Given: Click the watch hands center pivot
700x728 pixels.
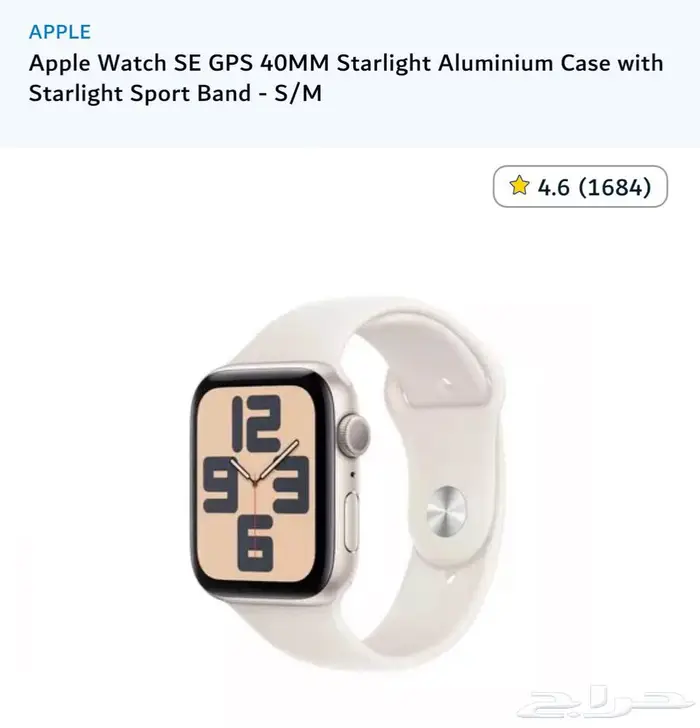Looking at the screenshot, I should point(254,483).
